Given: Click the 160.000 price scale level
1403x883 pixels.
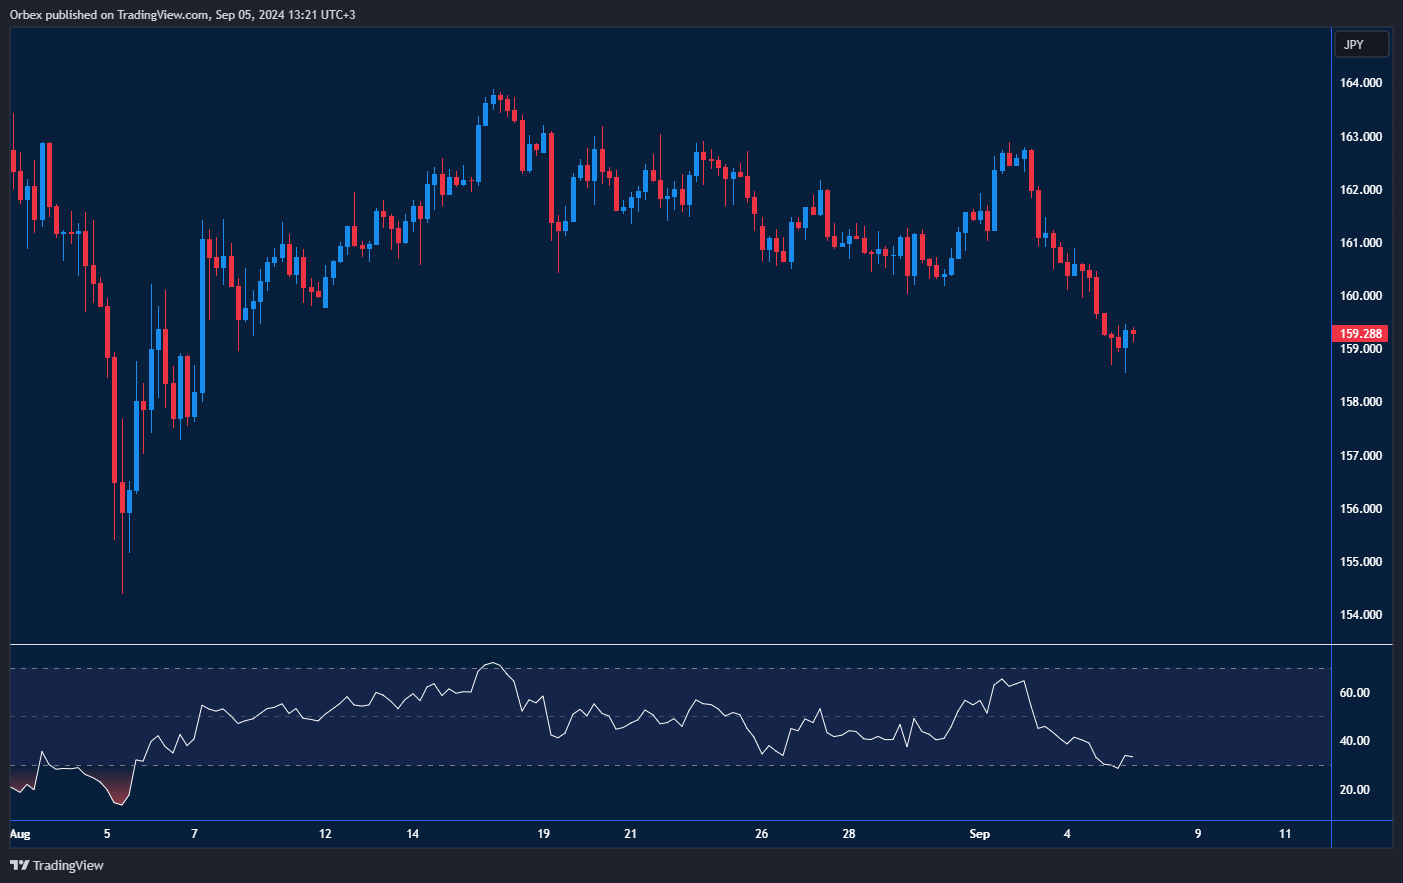Looking at the screenshot, I should [x=1360, y=296].
